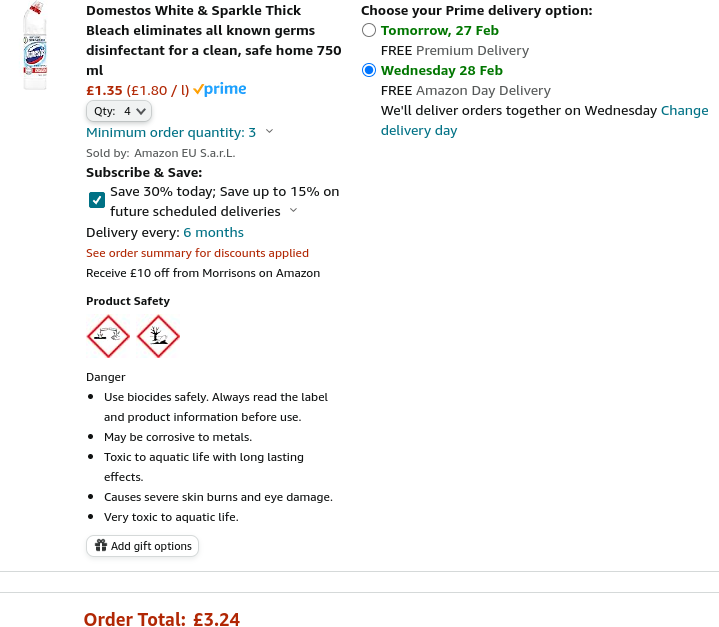The image size is (719, 627).
Task: Click the Morrisons £10 off offer text
Action: tap(203, 273)
